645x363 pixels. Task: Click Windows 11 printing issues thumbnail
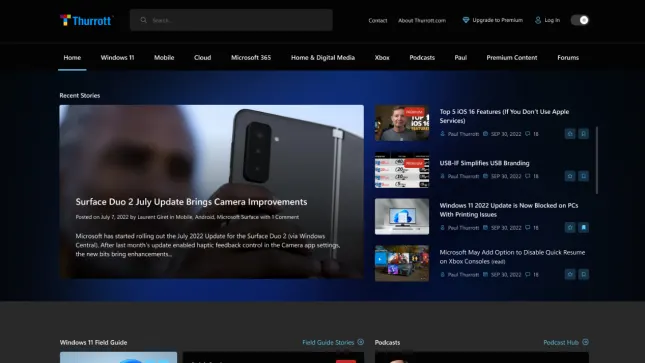(x=402, y=216)
